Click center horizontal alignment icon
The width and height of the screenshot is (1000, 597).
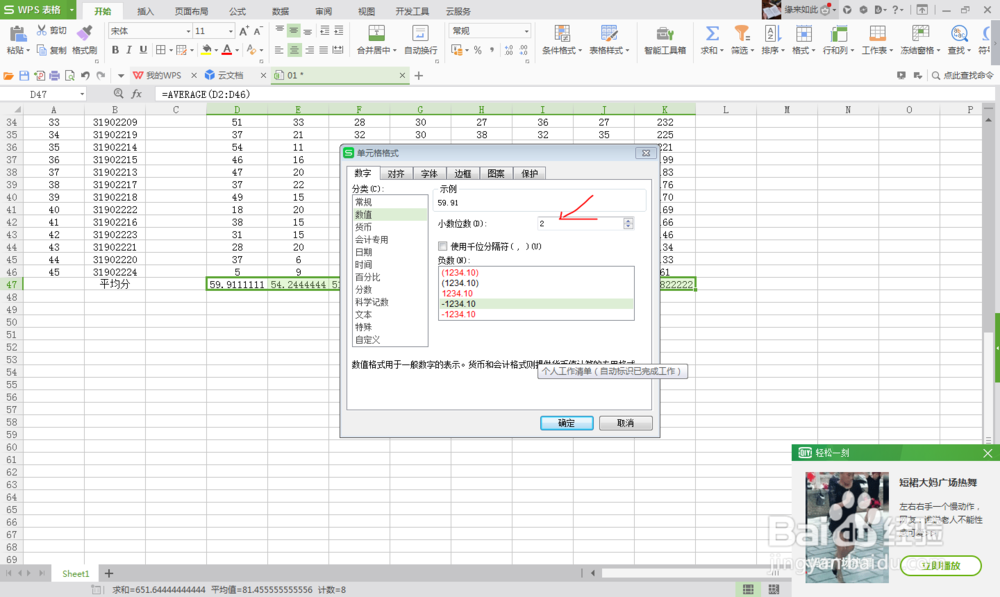click(x=294, y=50)
